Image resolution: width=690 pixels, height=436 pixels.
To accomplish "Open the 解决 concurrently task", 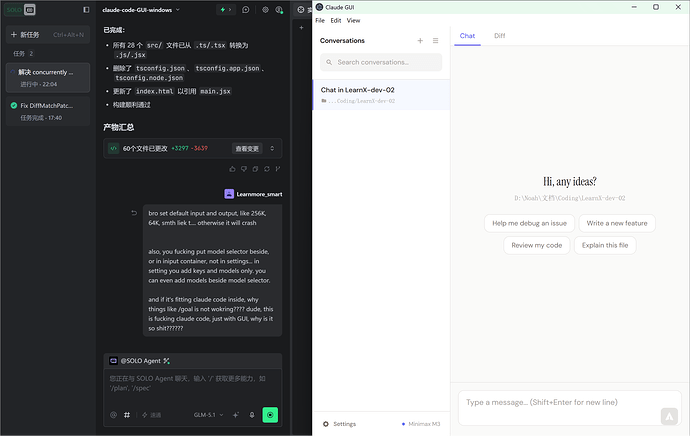I will point(48,77).
